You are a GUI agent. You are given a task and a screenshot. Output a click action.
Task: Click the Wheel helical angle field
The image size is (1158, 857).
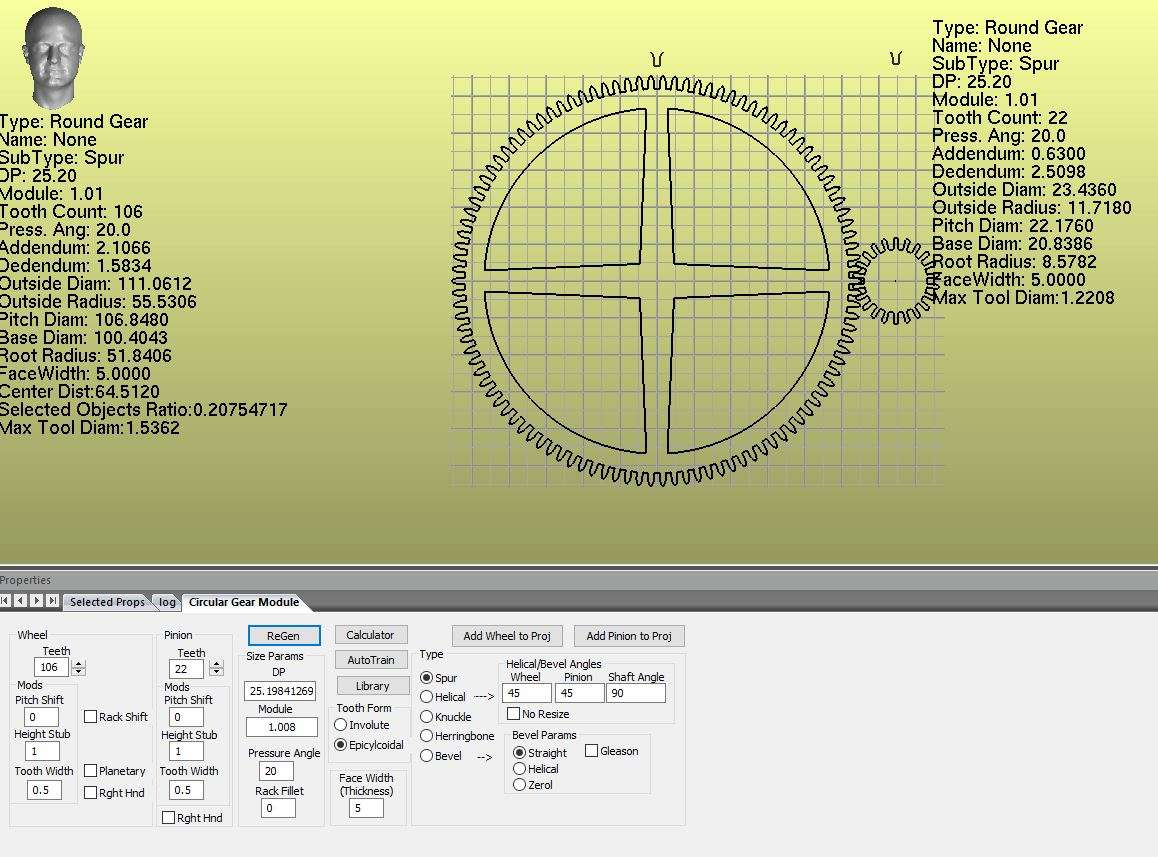click(x=527, y=693)
